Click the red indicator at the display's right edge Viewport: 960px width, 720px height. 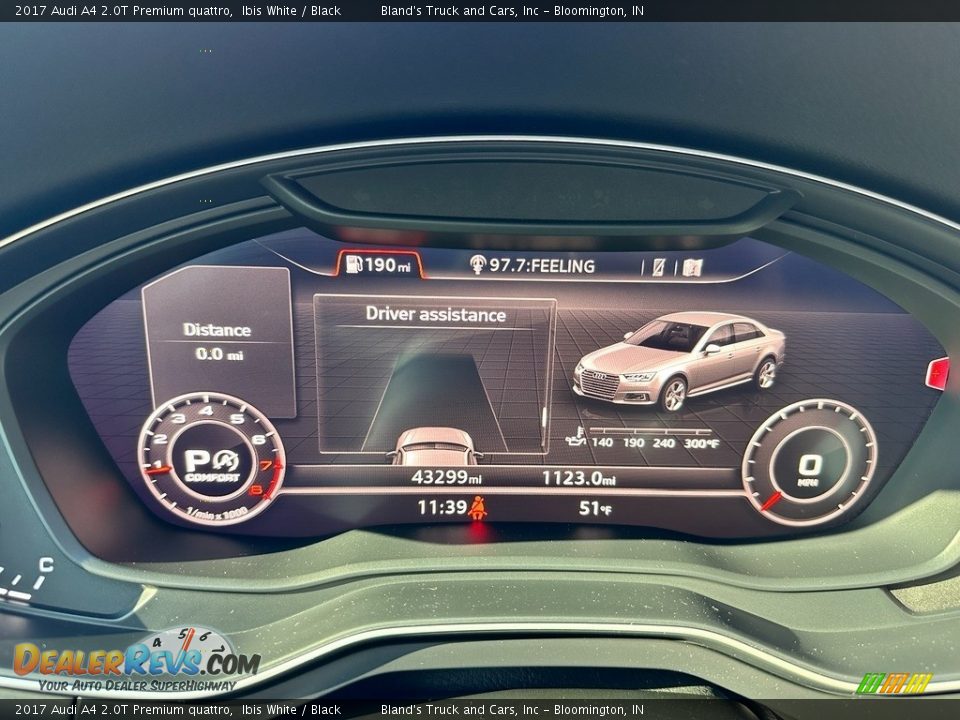937,373
